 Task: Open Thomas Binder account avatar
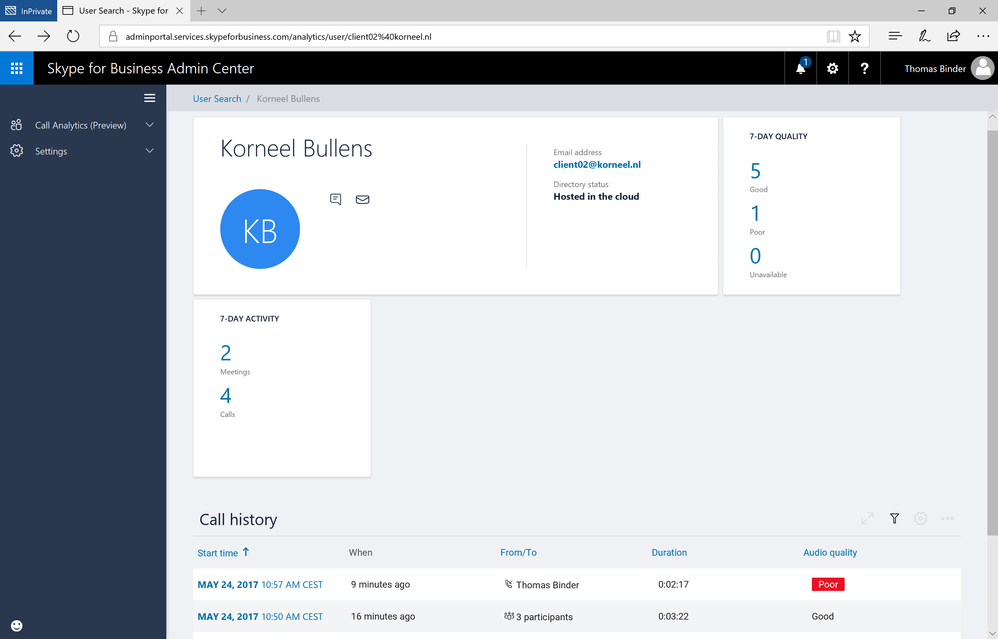tap(983, 68)
